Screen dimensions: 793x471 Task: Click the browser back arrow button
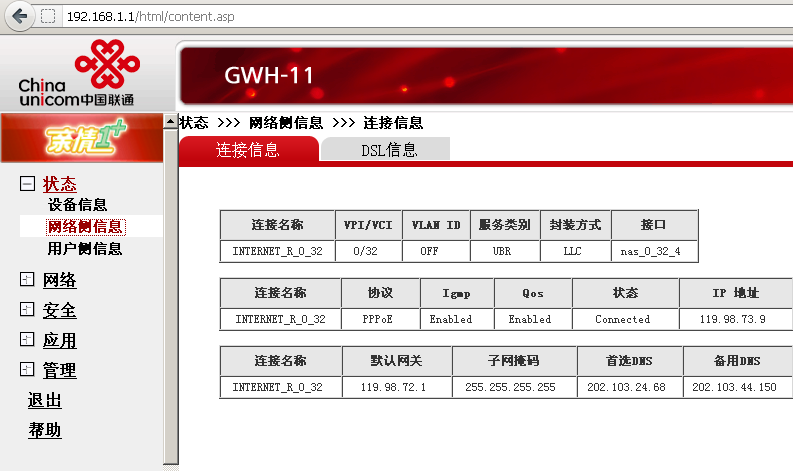[19, 16]
